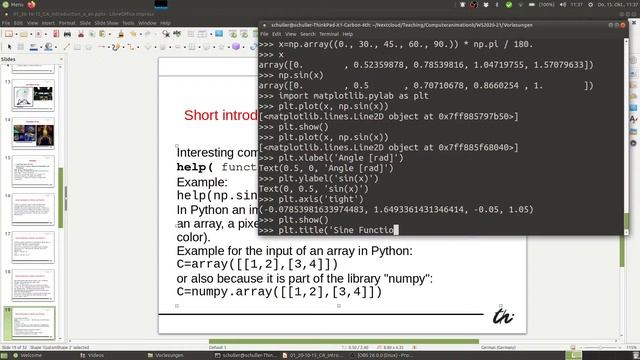Image resolution: width=640 pixels, height=360 pixels.
Task: Click the 'Short introd' slide title text
Action: 221,115
